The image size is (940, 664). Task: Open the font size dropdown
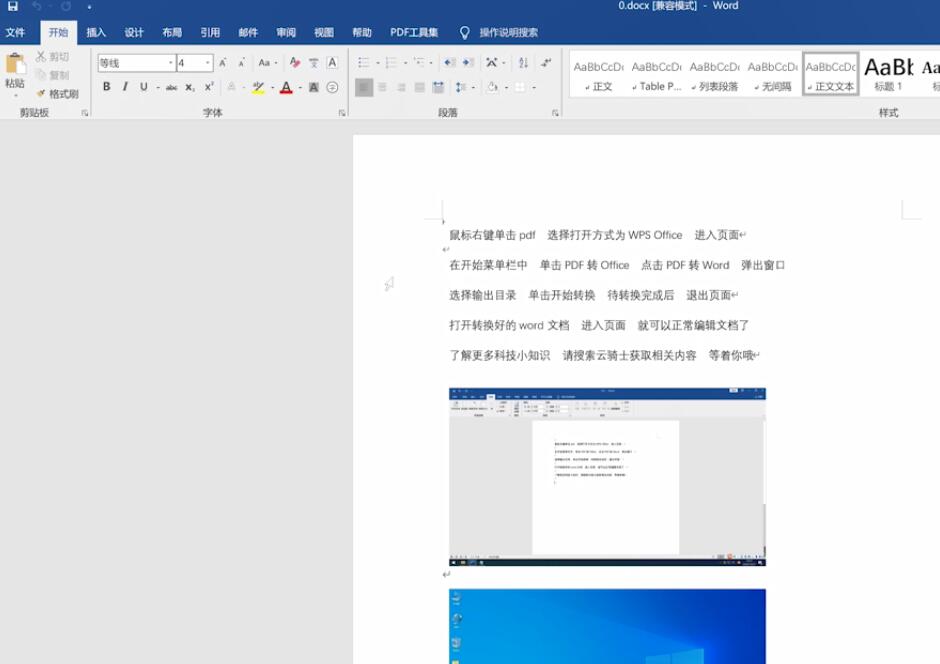207,62
